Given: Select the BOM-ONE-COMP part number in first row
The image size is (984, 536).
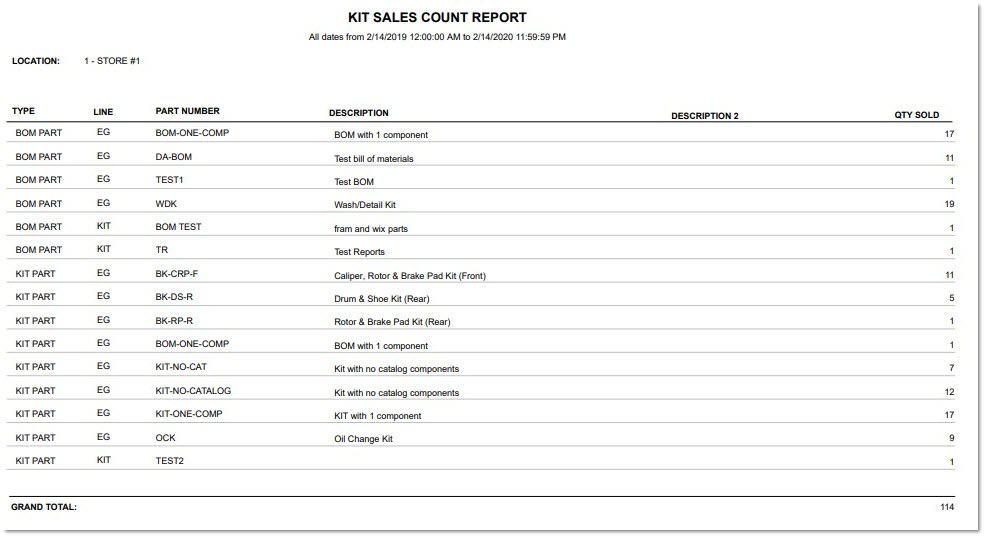Looking at the screenshot, I should point(193,133).
